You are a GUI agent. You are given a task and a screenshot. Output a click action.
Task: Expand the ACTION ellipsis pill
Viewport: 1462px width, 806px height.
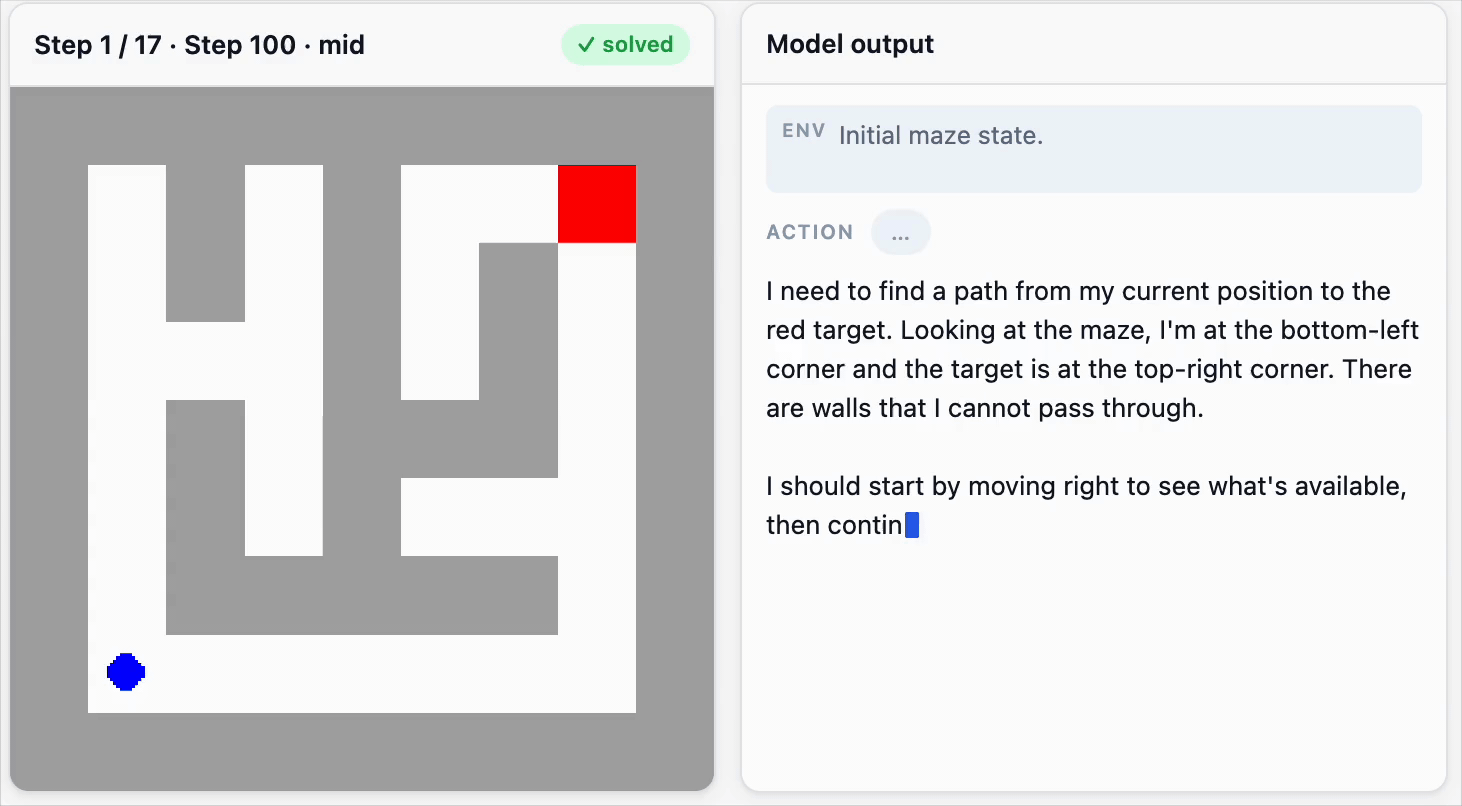[900, 232]
